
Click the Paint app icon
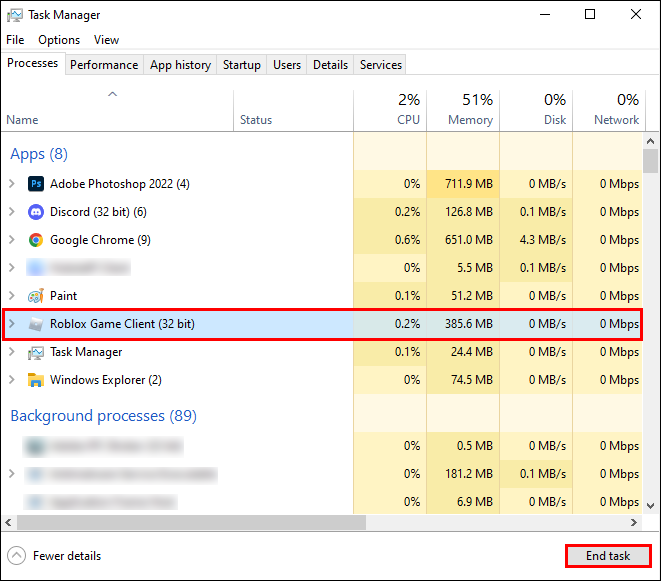click(x=36, y=296)
